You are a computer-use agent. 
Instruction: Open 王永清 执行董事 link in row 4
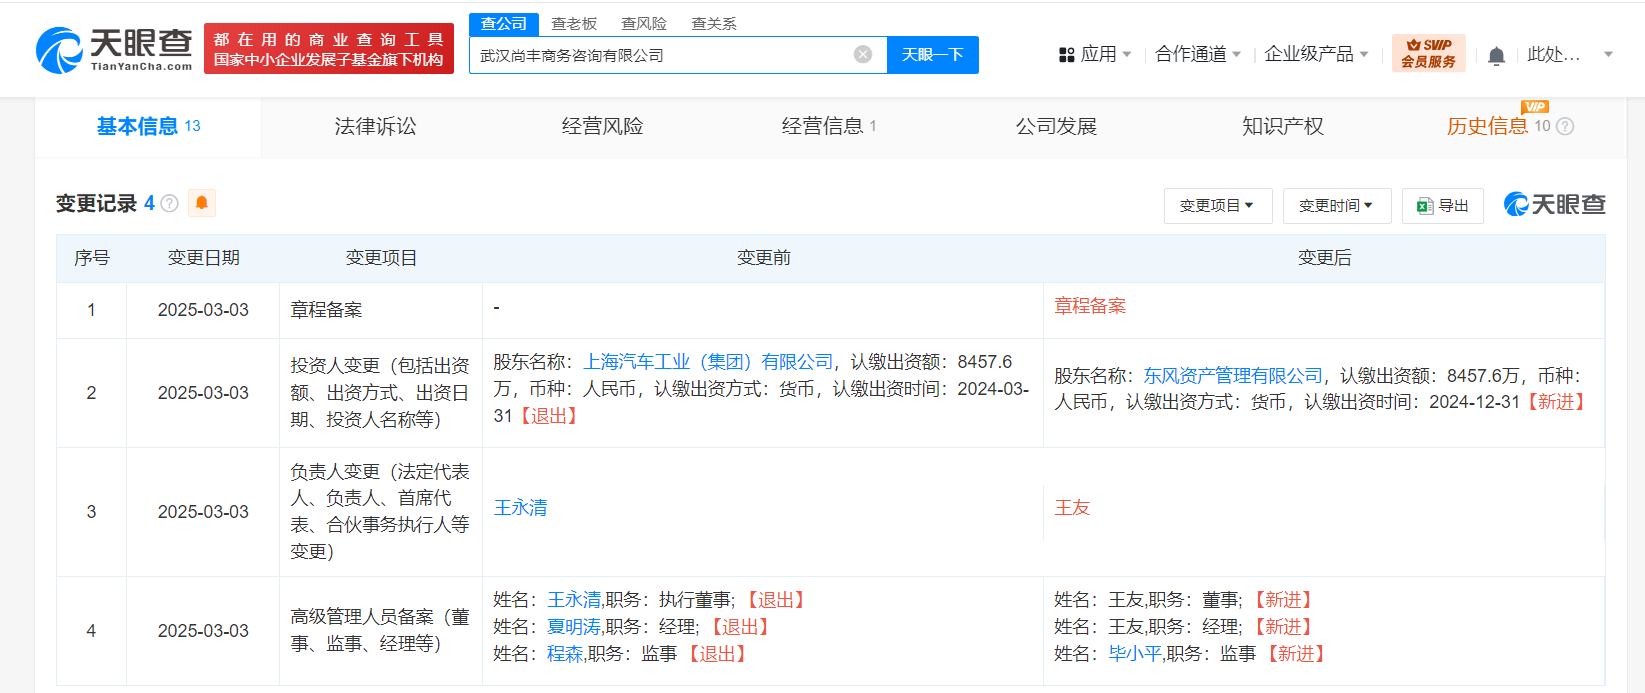574,600
